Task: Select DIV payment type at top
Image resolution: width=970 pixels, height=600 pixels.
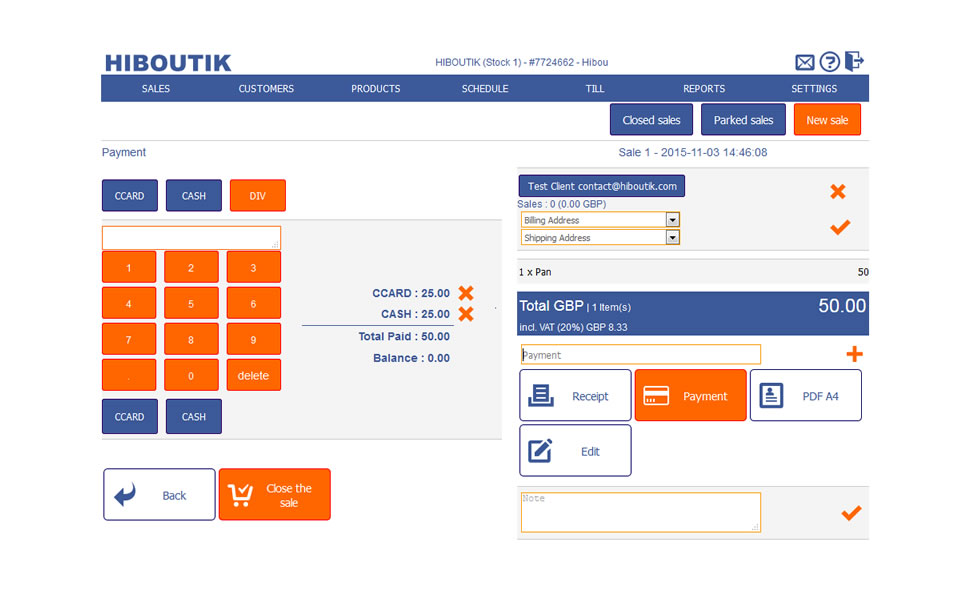Action: click(257, 196)
